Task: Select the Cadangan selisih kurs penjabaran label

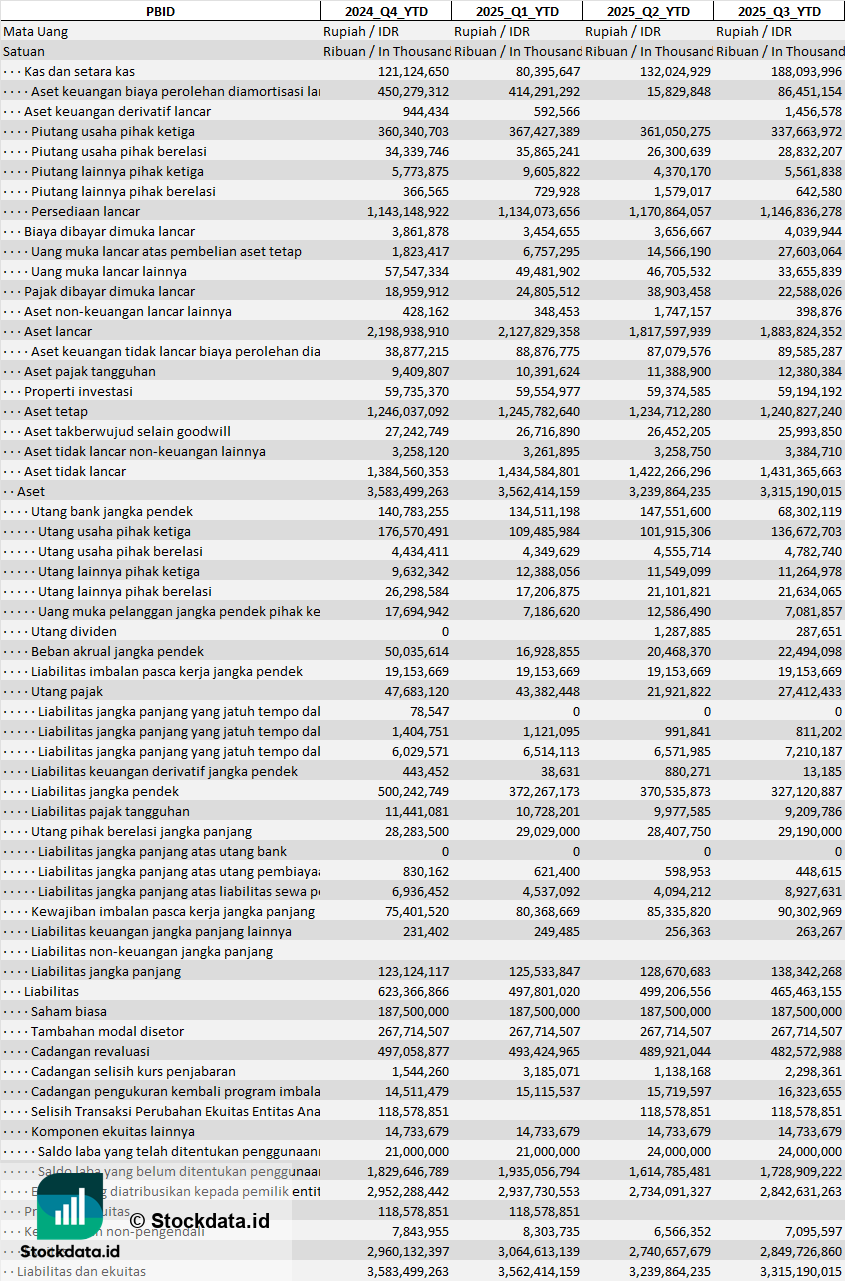Action: tap(133, 1071)
